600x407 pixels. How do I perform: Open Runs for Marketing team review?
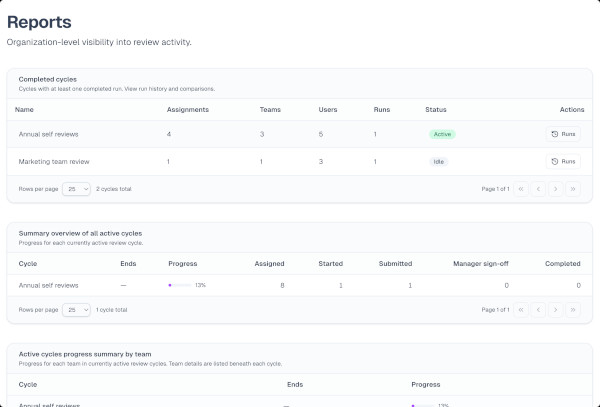[x=563, y=161]
